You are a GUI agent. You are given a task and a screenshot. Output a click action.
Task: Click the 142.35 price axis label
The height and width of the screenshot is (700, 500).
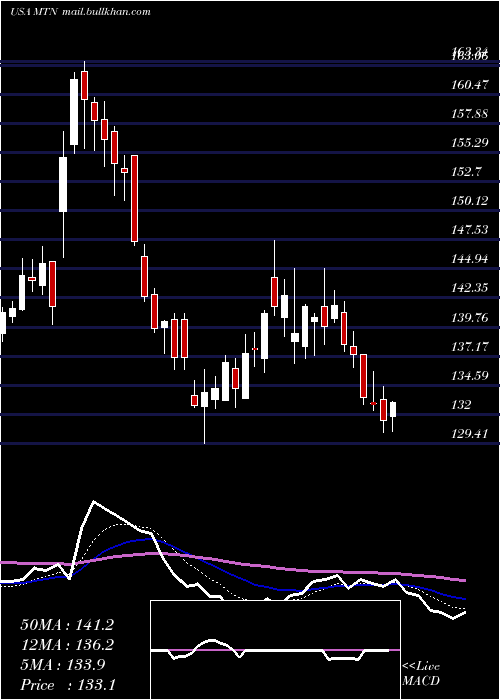470,288
